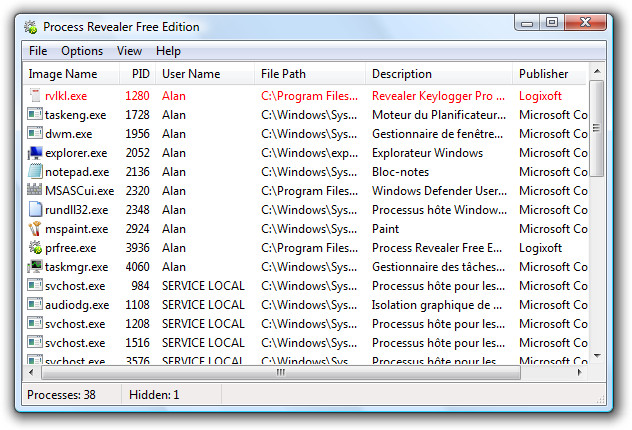
Task: Click the Process Revealer title bar icon
Action: (31, 27)
